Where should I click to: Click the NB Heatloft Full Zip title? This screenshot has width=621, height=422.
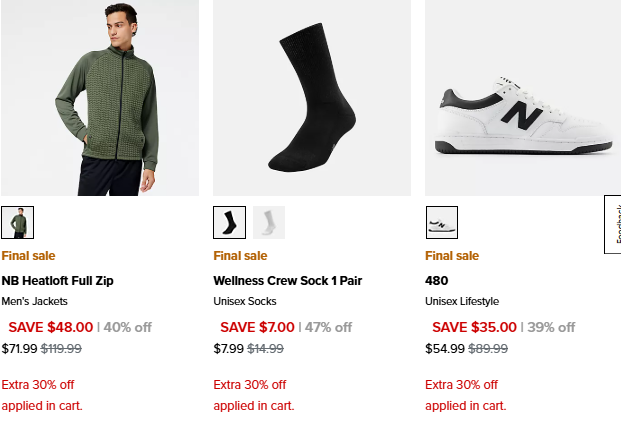click(x=58, y=281)
